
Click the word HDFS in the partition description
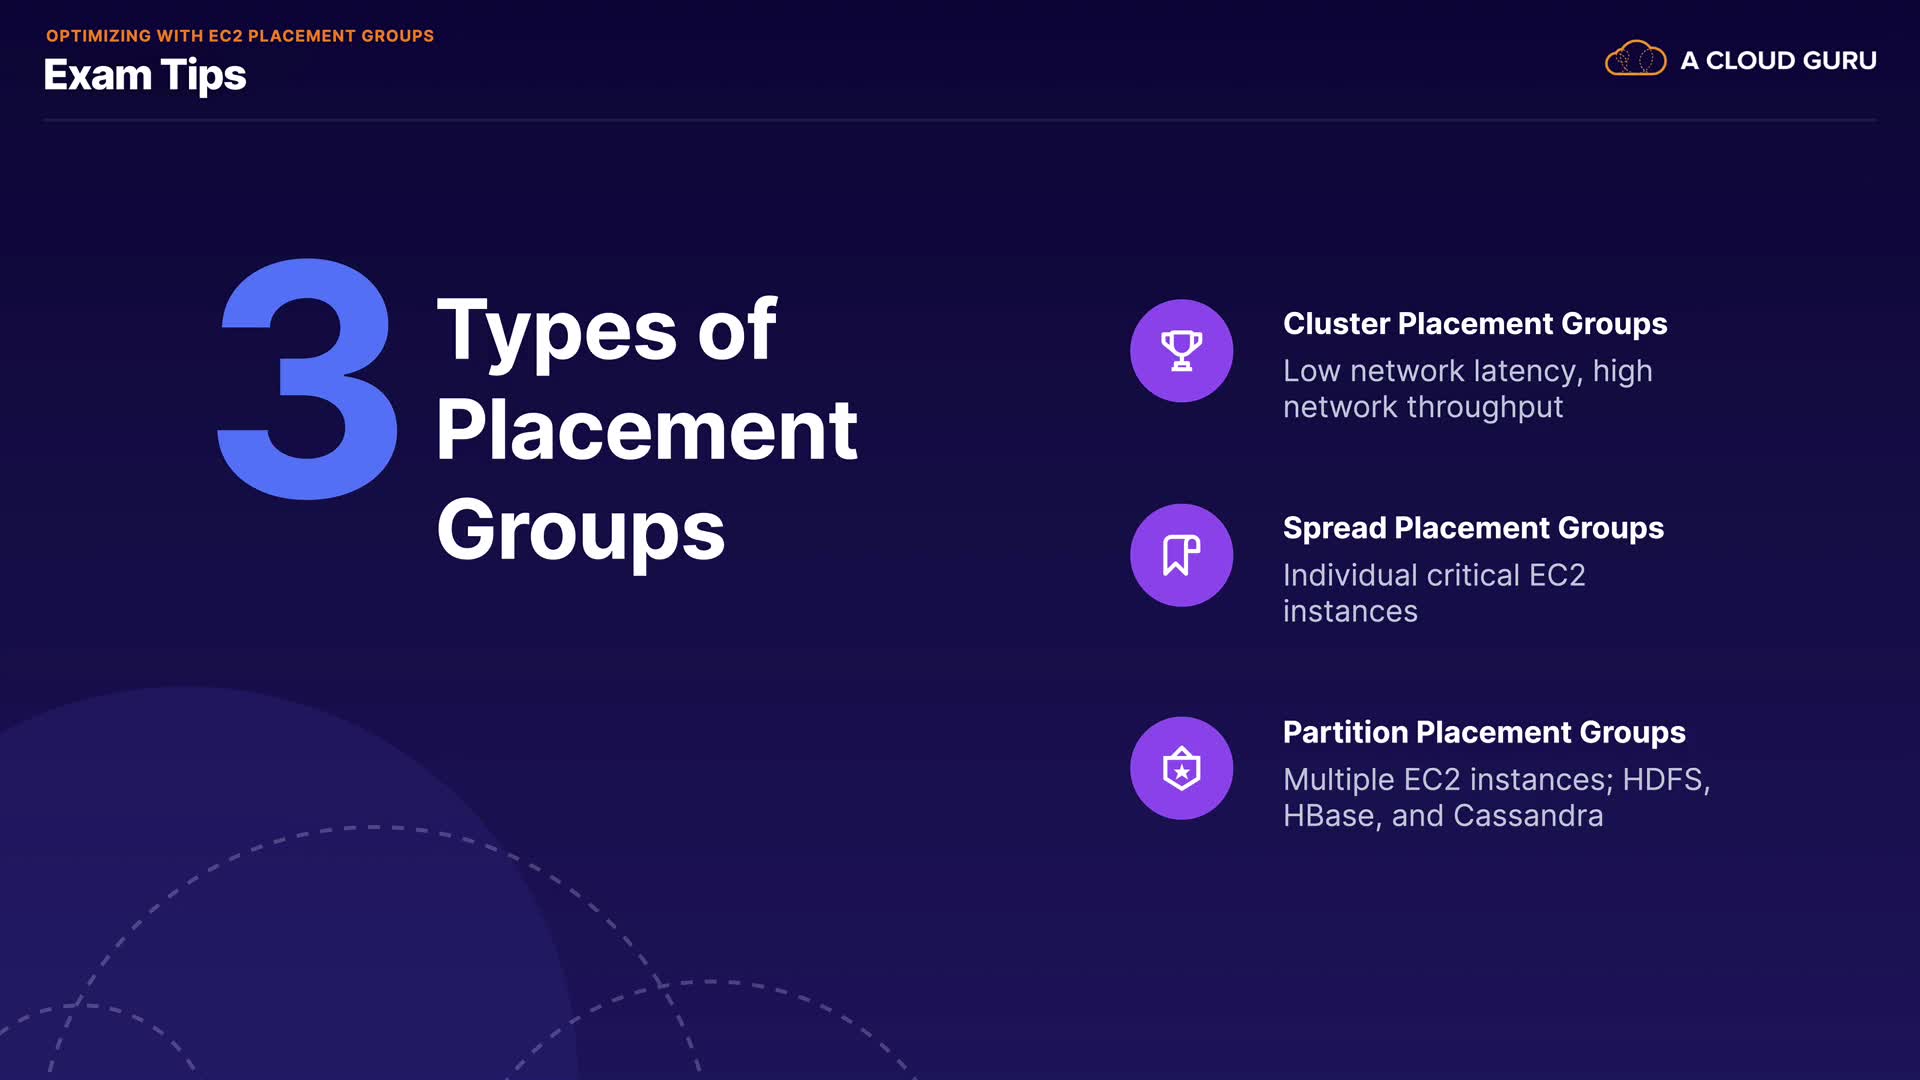tap(1665, 780)
